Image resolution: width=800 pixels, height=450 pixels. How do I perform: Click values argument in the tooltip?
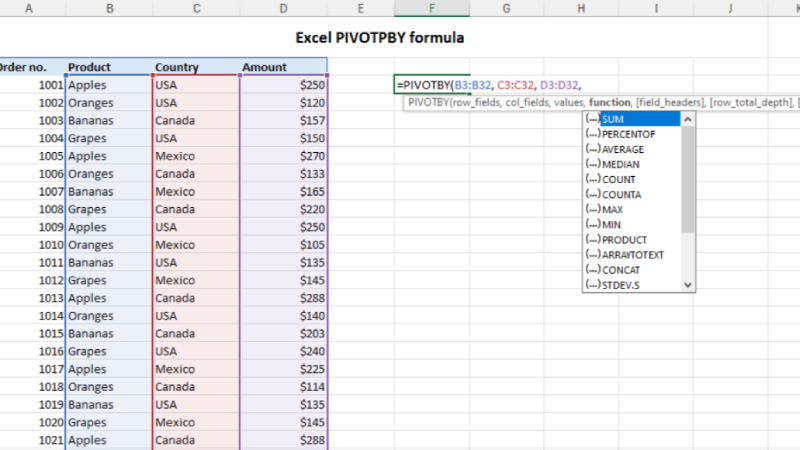tap(569, 103)
